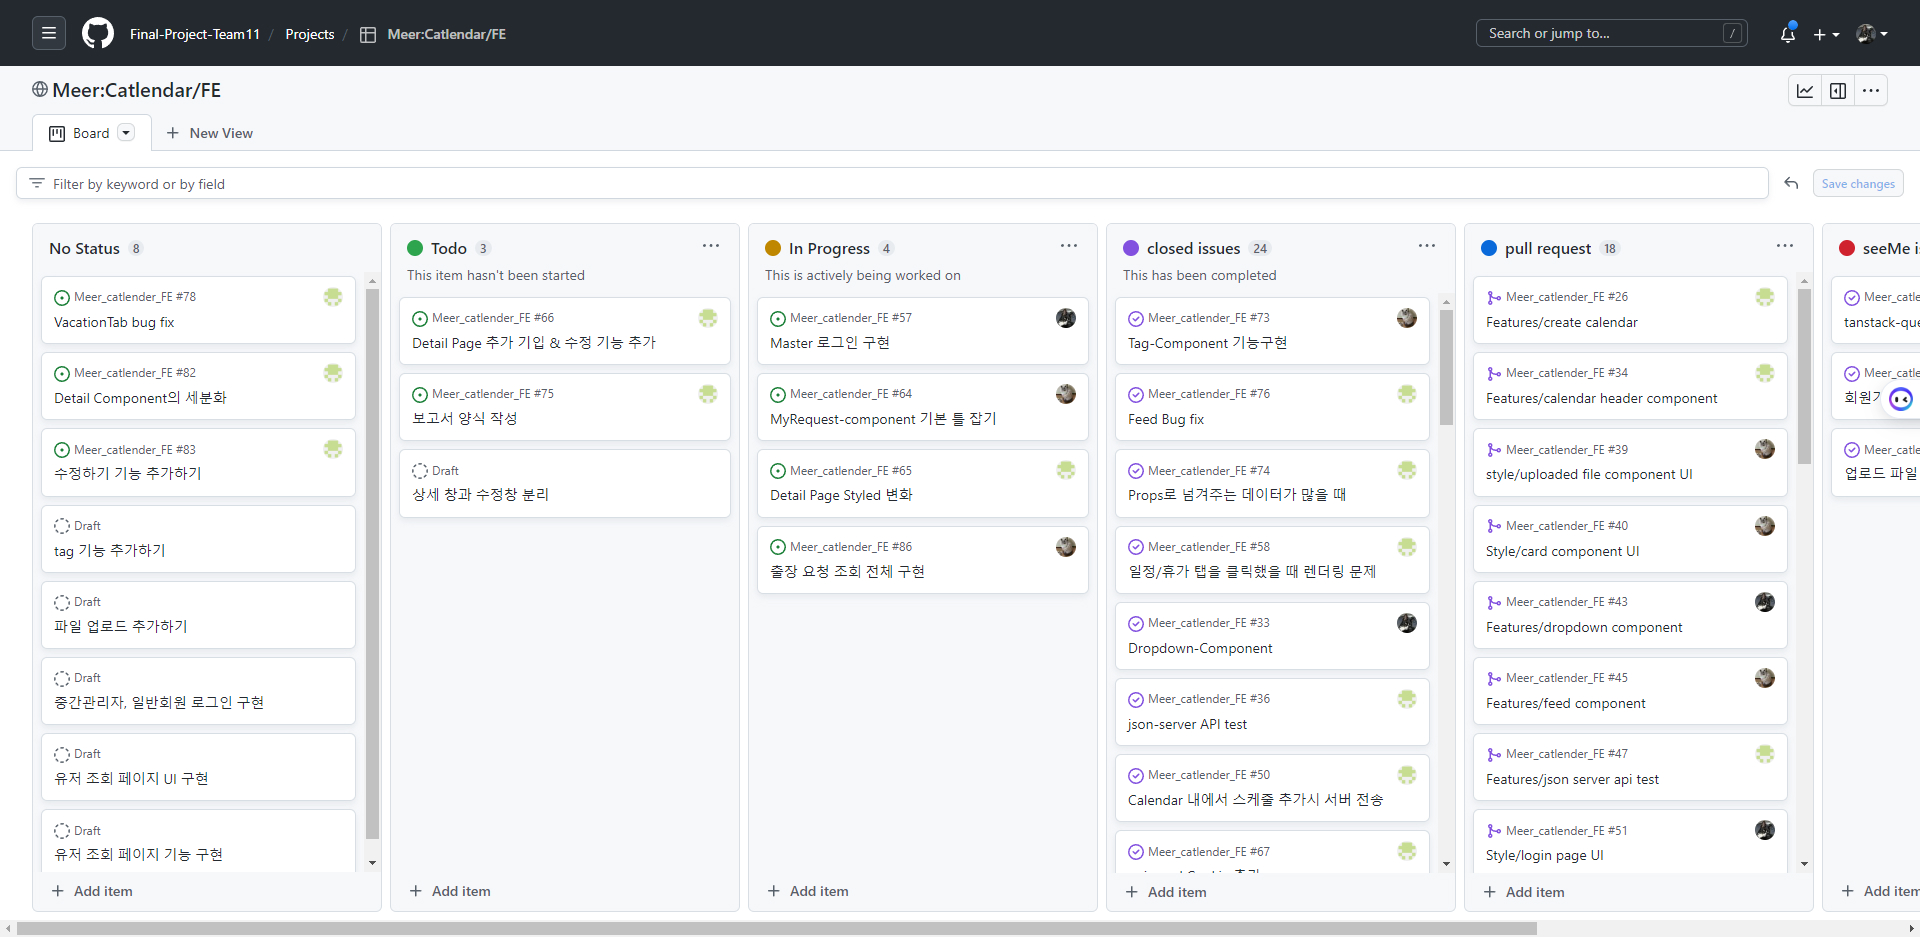Add a New View tab

(210, 133)
